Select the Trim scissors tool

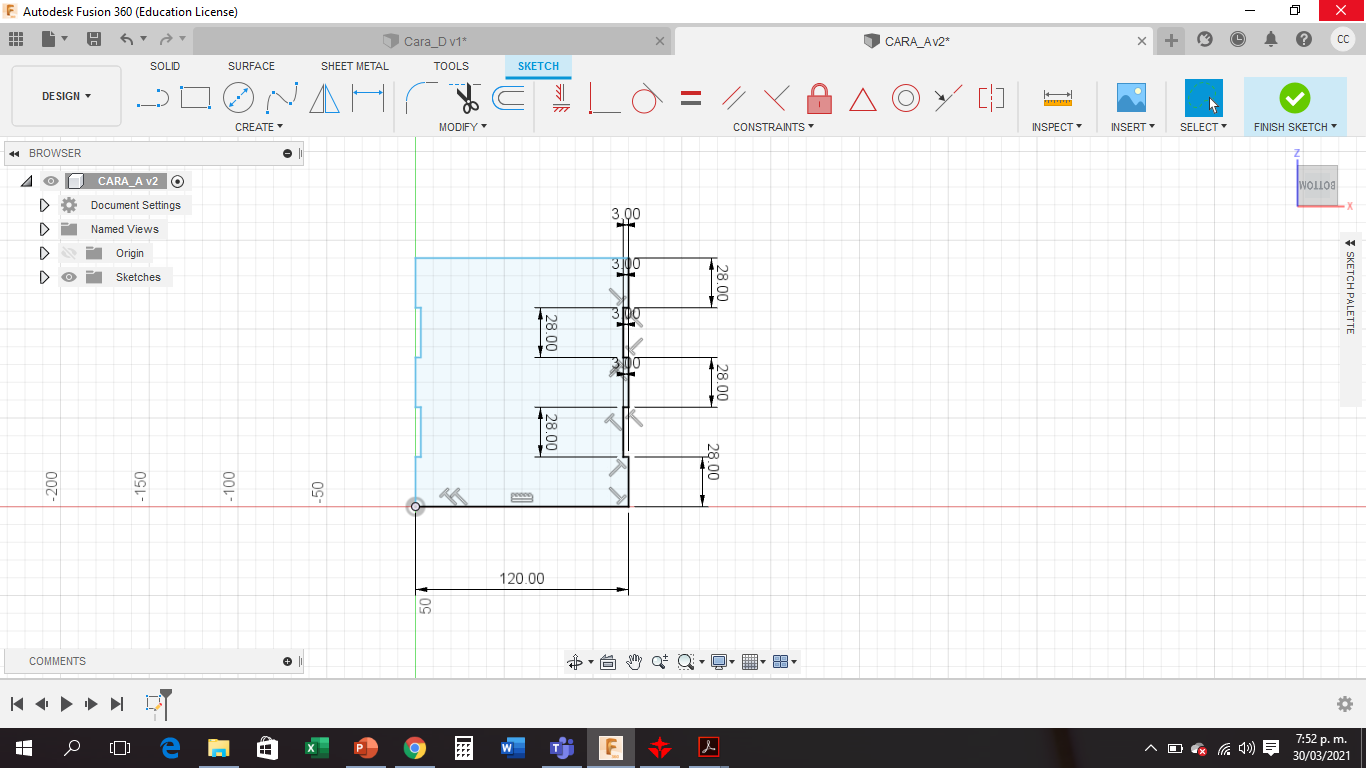tap(466, 98)
